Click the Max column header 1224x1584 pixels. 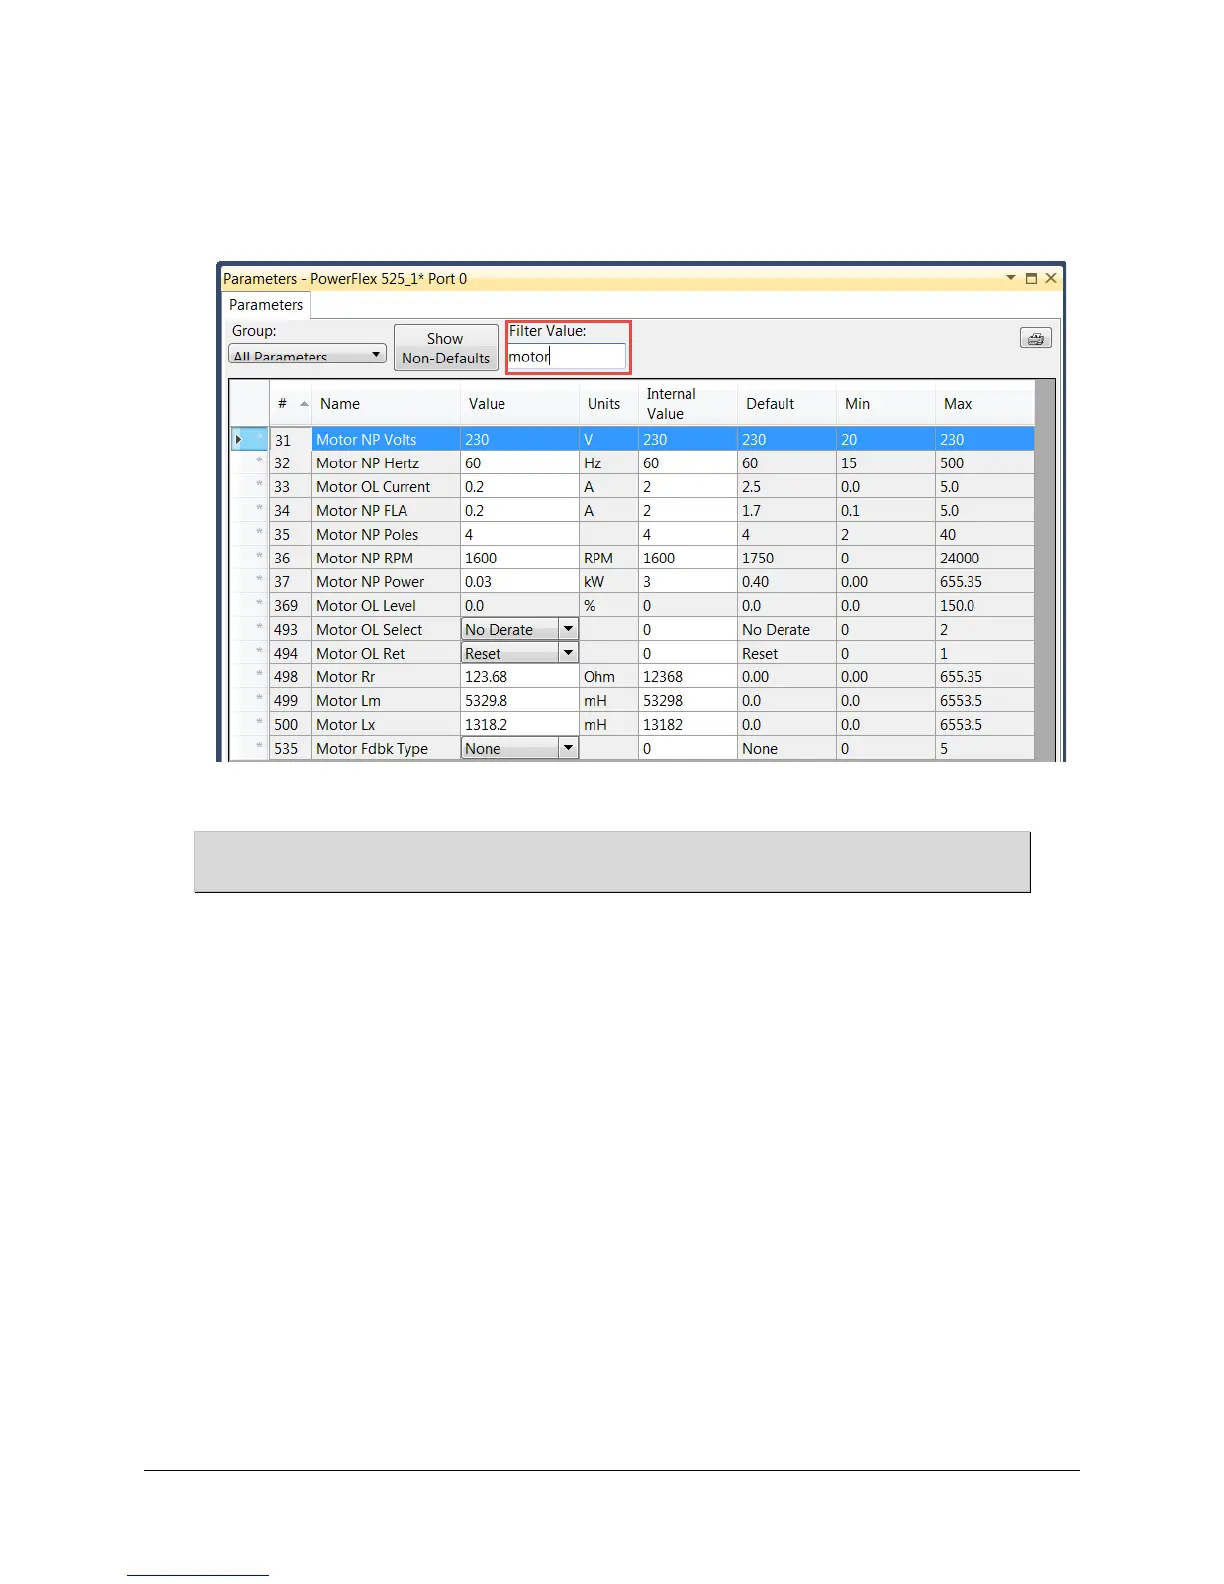click(x=985, y=403)
